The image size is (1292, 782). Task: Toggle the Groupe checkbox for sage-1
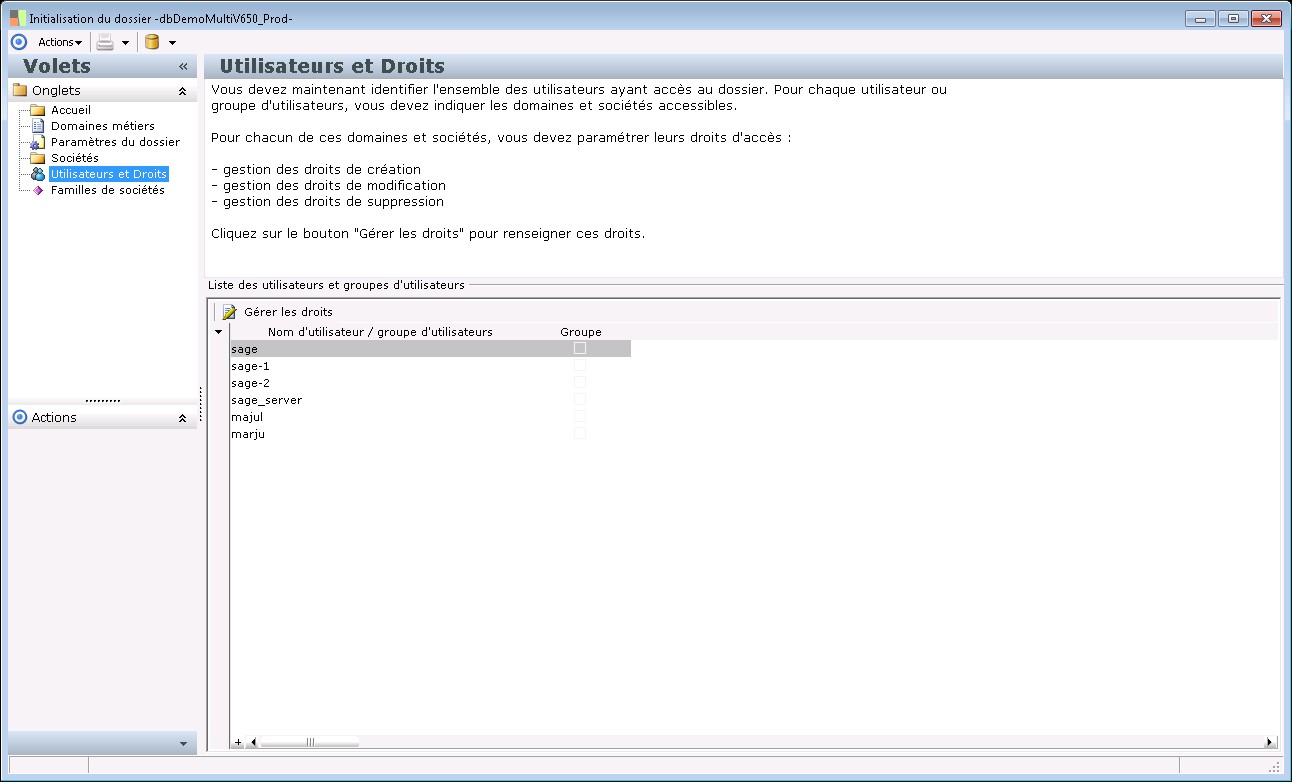[580, 365]
